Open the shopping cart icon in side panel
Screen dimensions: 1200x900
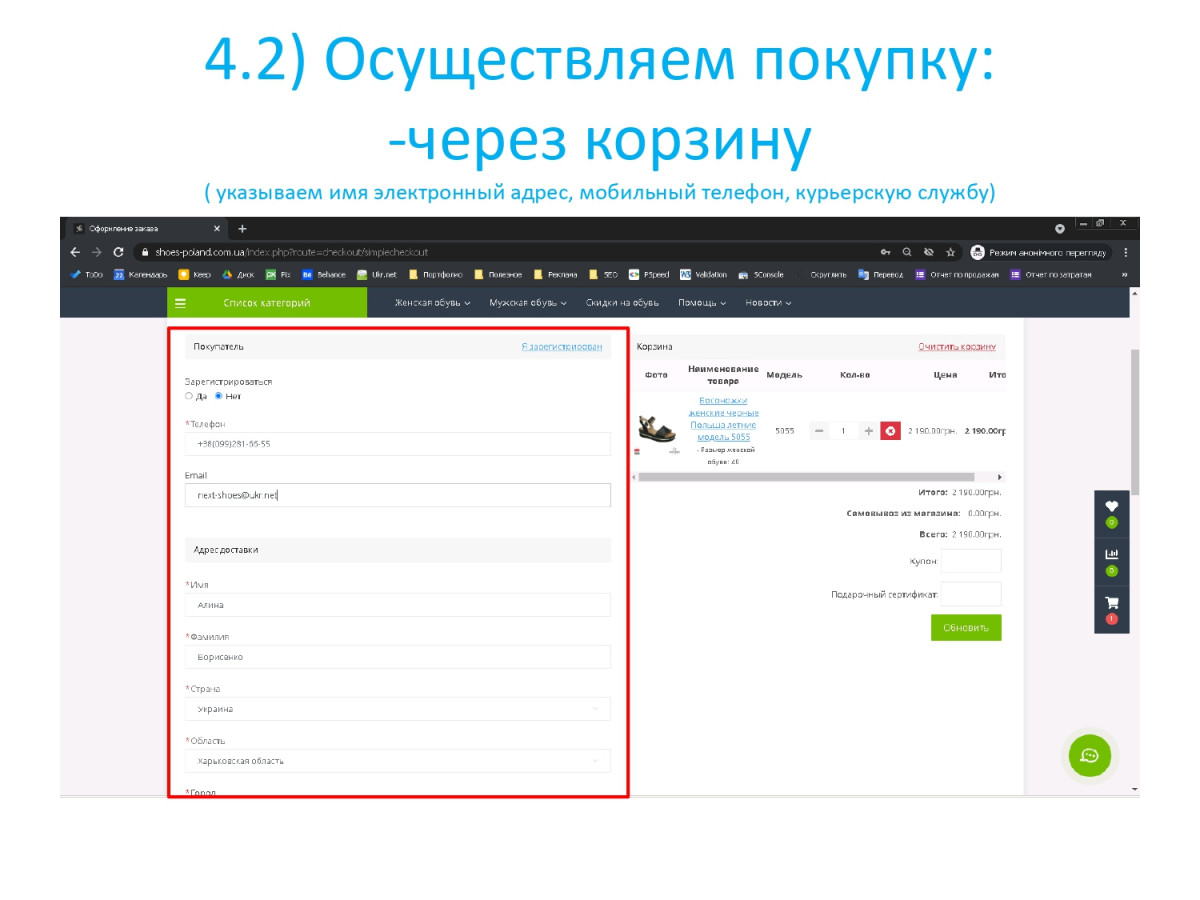pyautogui.click(x=1111, y=604)
